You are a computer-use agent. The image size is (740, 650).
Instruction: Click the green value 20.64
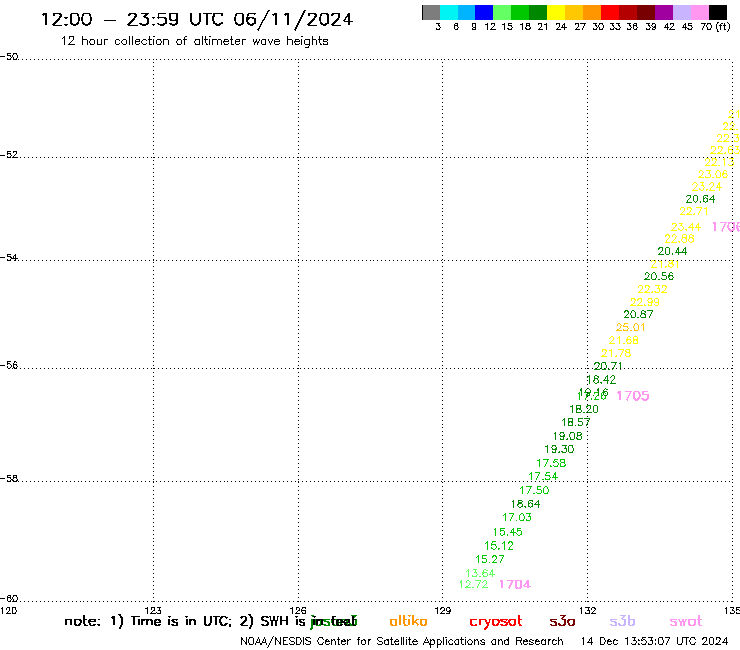(701, 199)
